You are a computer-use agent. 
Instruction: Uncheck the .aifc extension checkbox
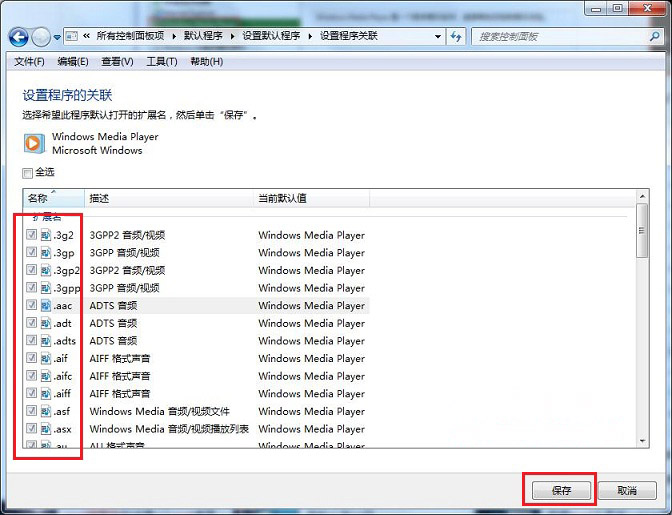(31, 375)
